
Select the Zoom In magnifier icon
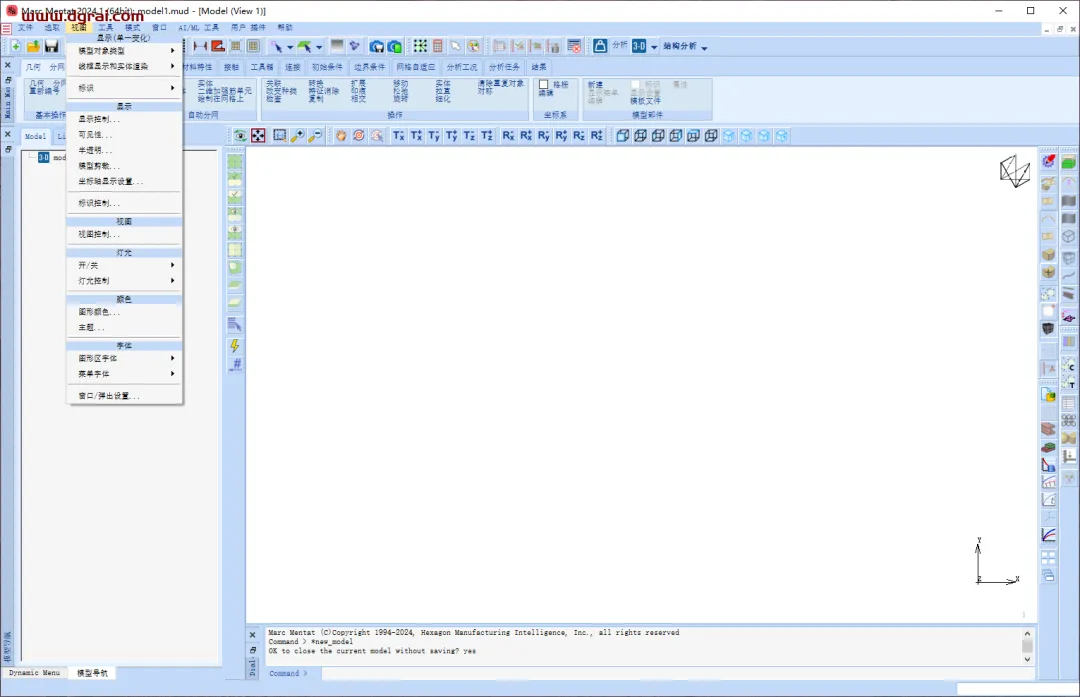click(298, 136)
